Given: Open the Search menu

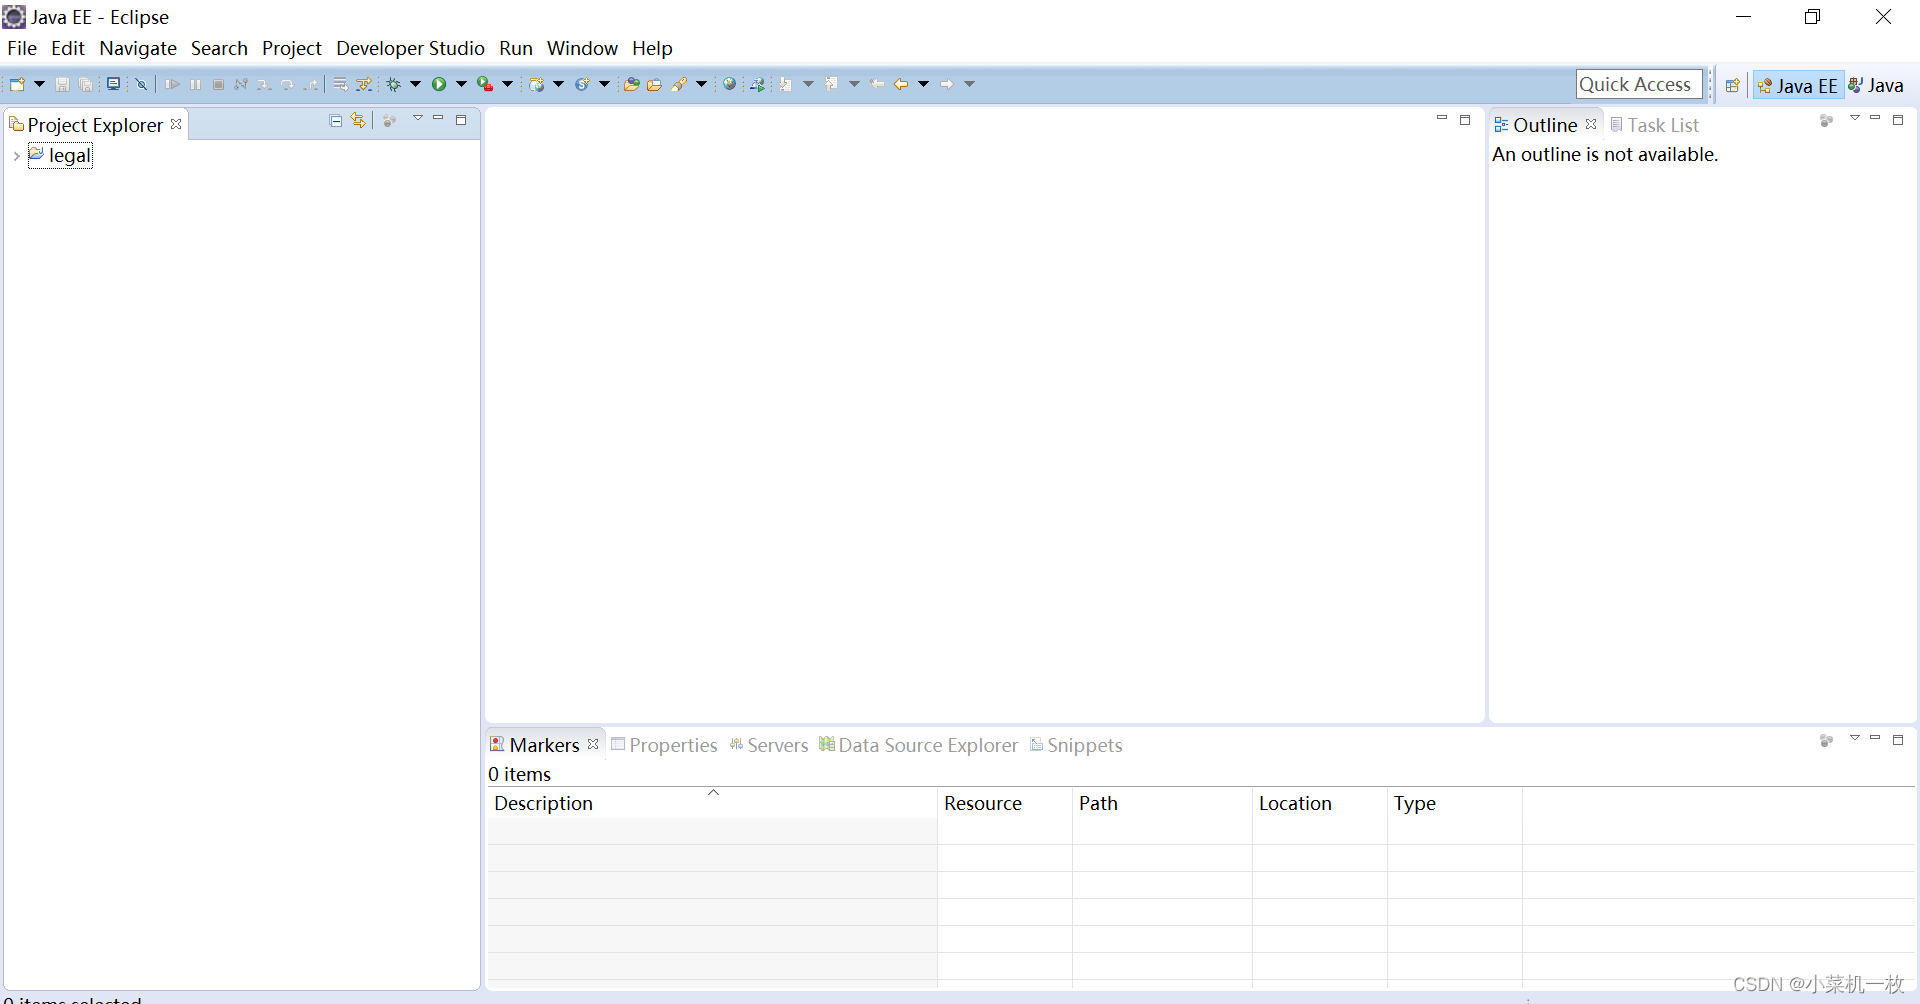Looking at the screenshot, I should point(219,48).
